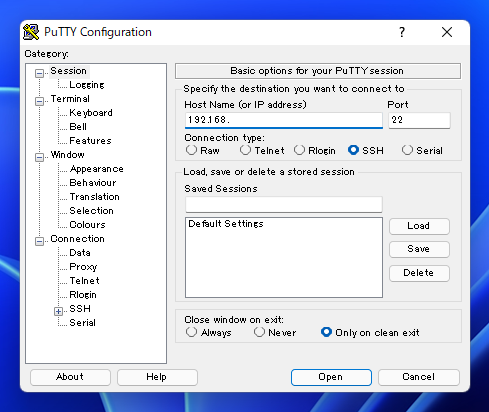Viewport: 489px width, 412px height.
Task: Open the Keyboard settings category
Action: click(x=91, y=113)
